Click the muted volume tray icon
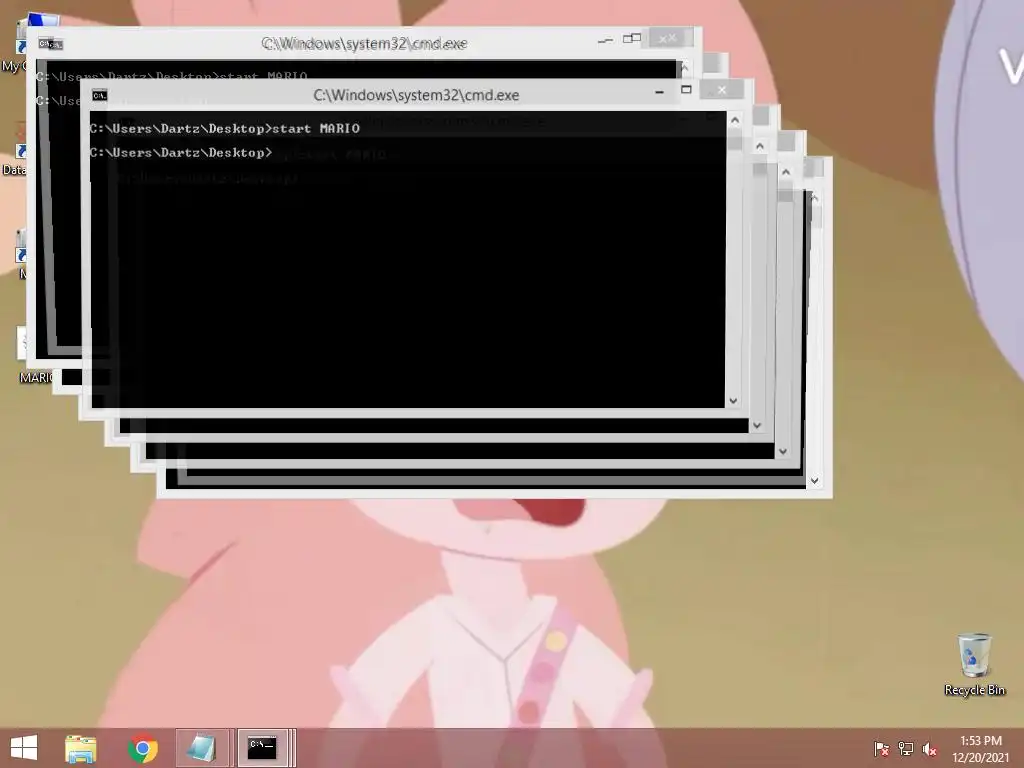This screenshot has width=1024, height=768. pyautogui.click(x=930, y=749)
